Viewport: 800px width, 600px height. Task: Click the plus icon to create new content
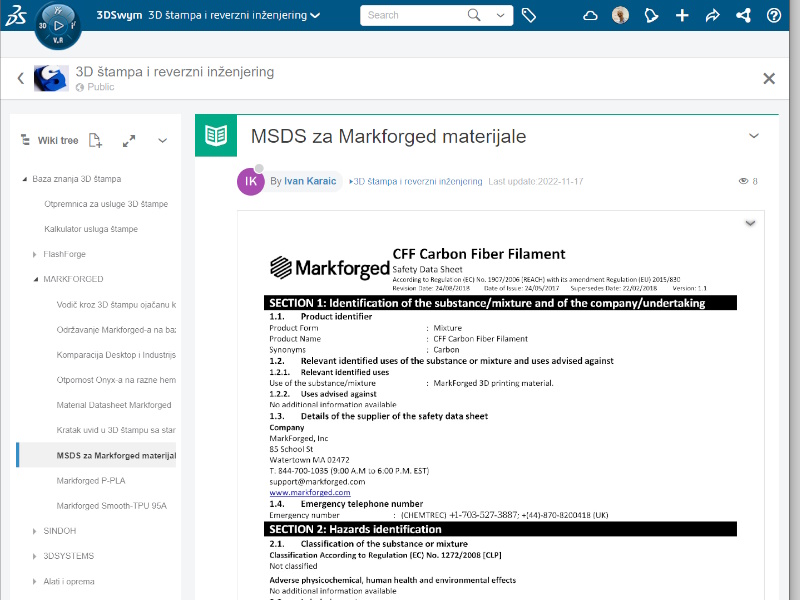pyautogui.click(x=680, y=15)
